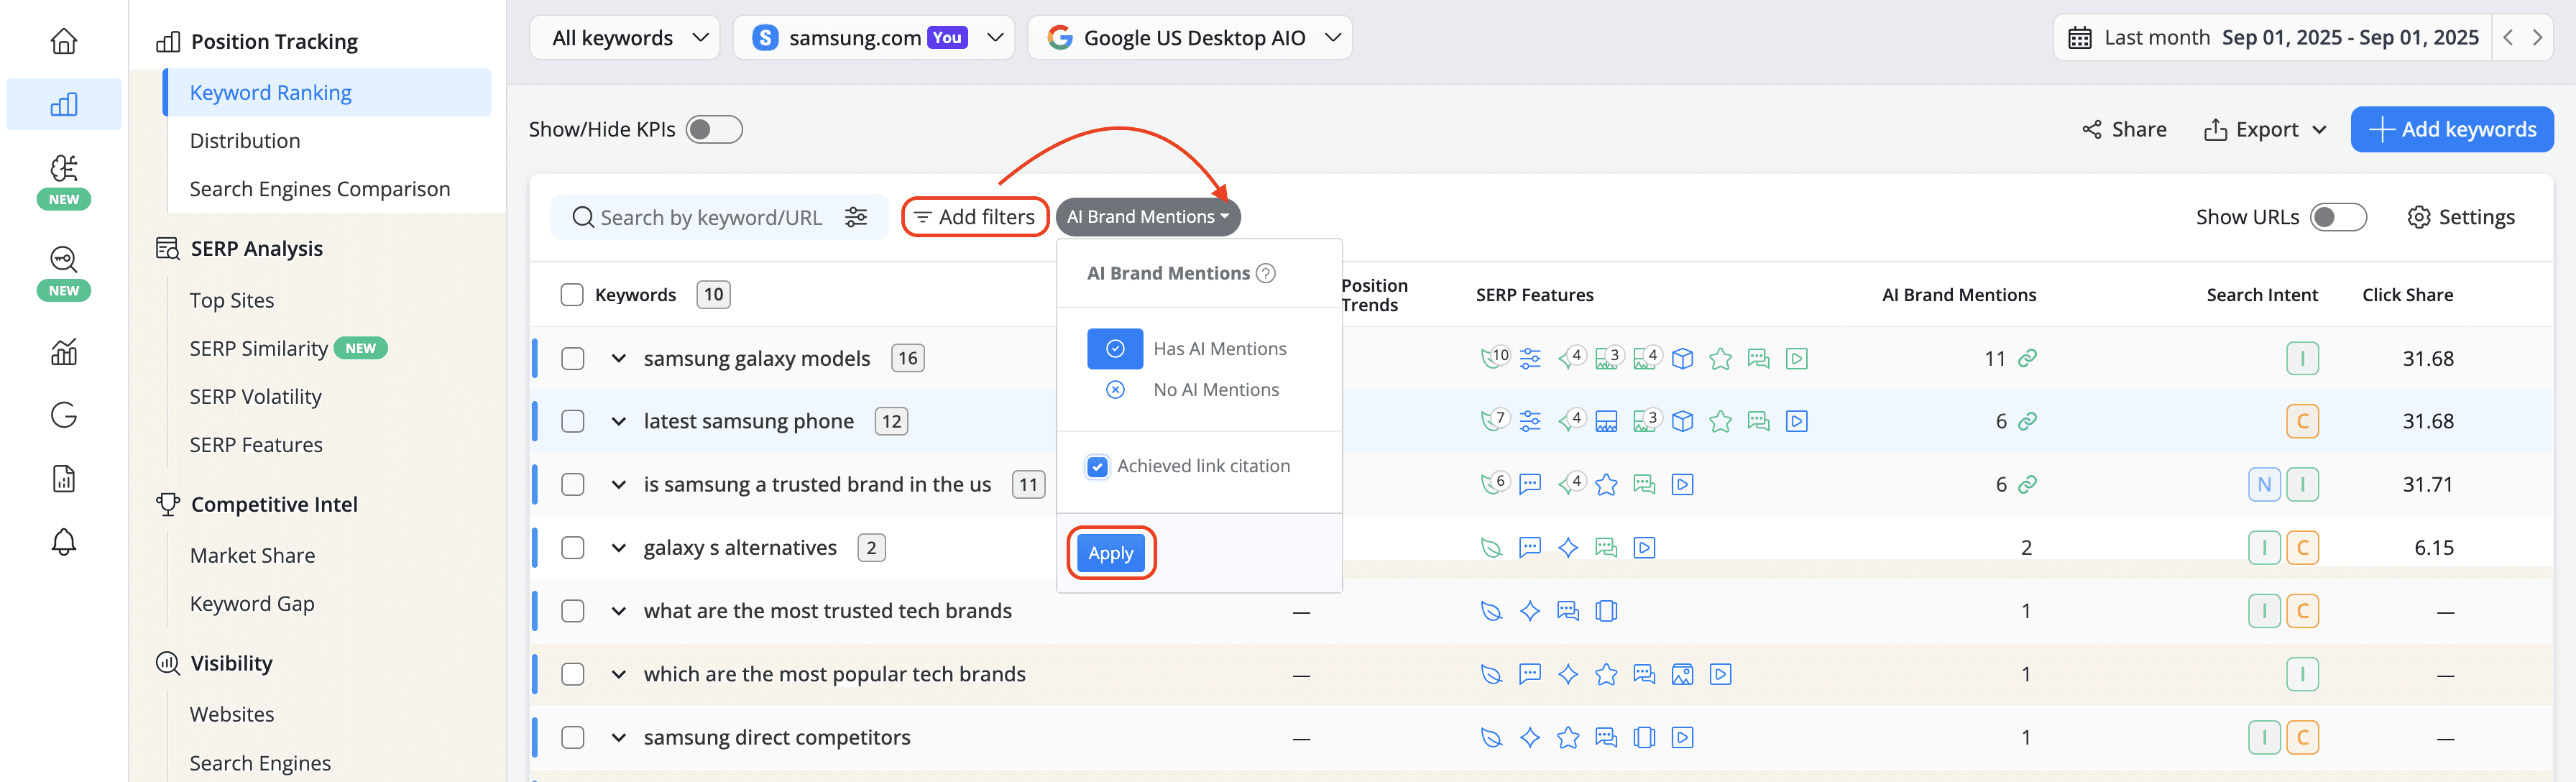Open table Settings
Screen dimensions: 2576x782
pos(2461,217)
